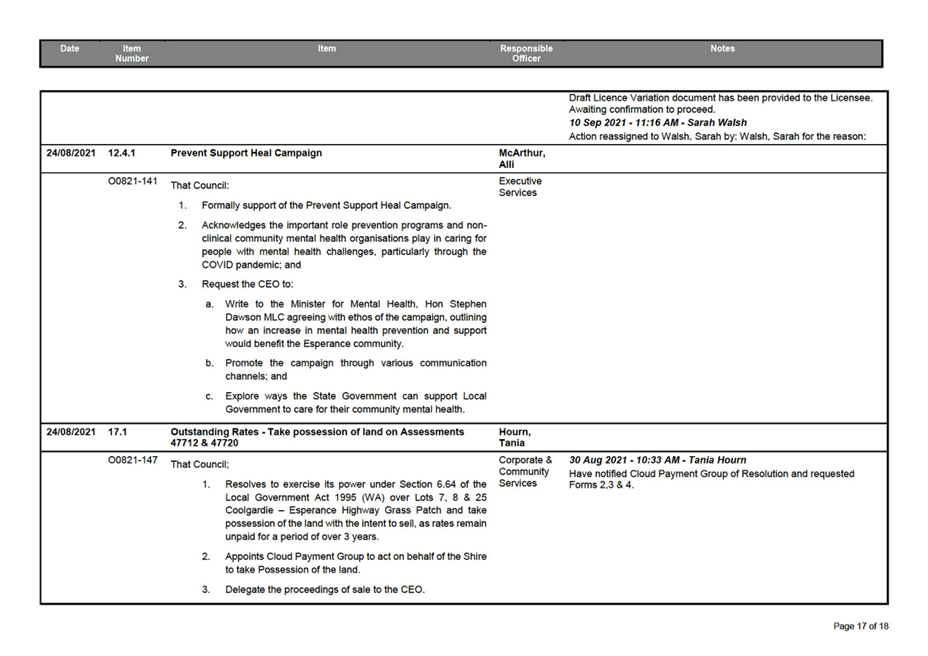Click the Page 17 of 18 footer
This screenshot has width=928, height=656.
tap(860, 626)
